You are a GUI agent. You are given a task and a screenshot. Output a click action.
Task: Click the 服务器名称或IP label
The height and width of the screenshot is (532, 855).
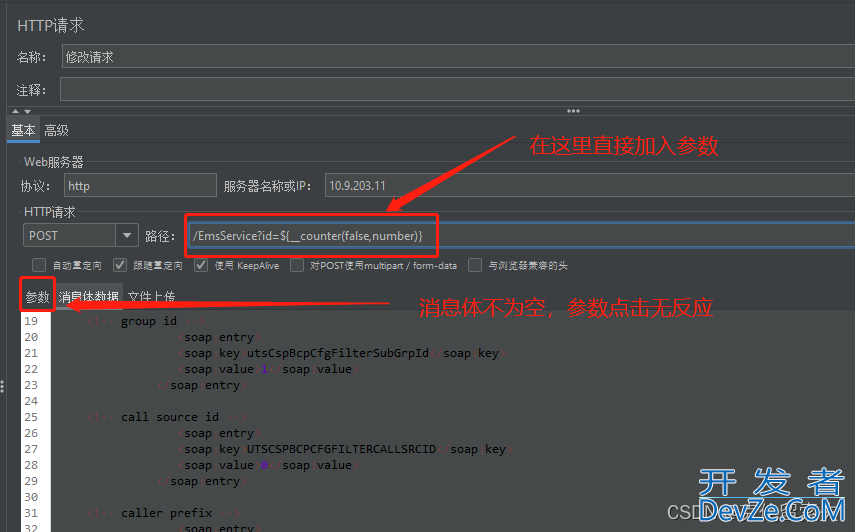click(x=267, y=186)
